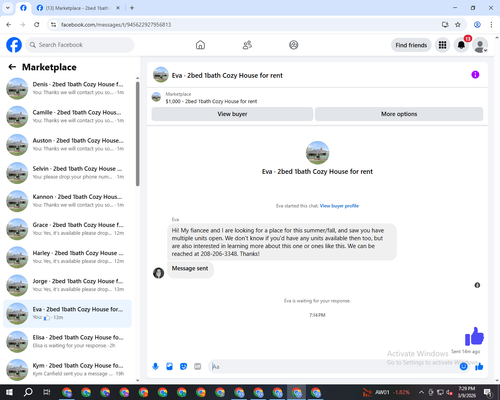Attach a file with the photo icon
This screenshot has height=400, width=500.
[169, 367]
